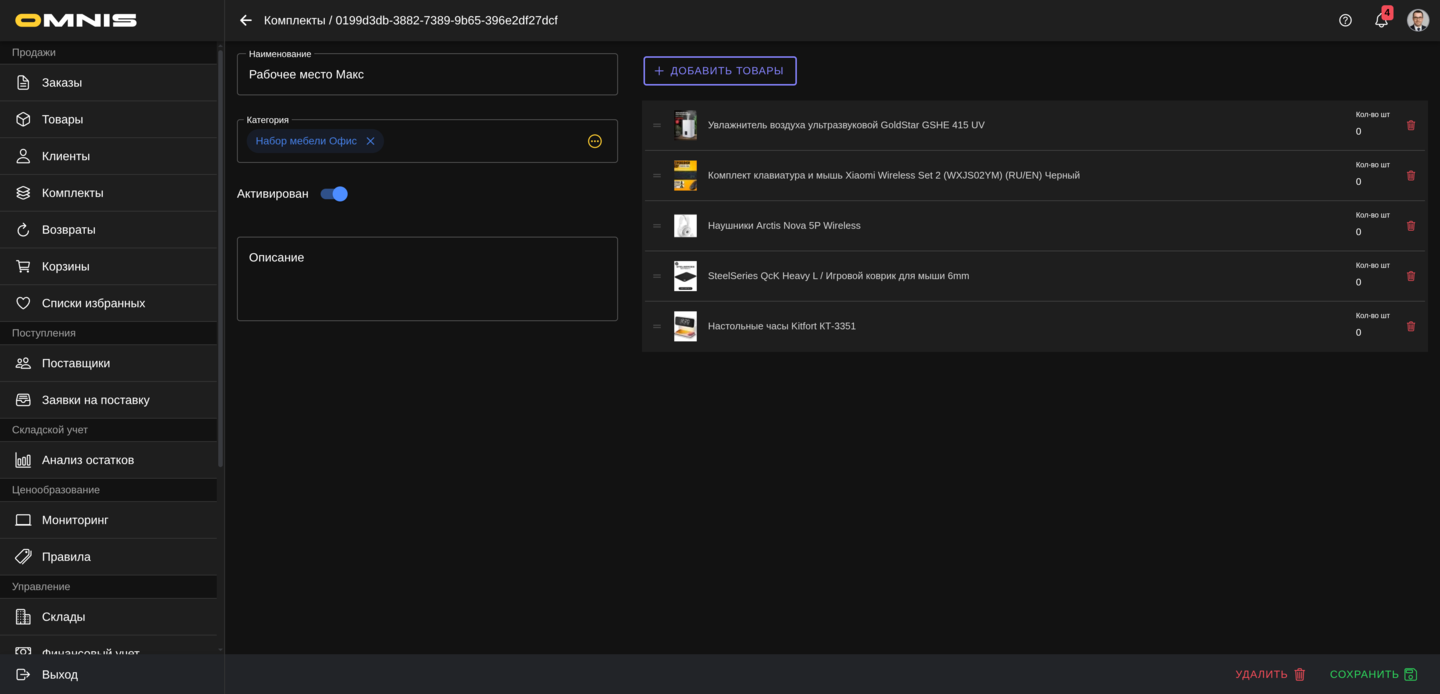Image resolution: width=1440 pixels, height=694 pixels.
Task: Open the help question mark icon
Action: point(1345,20)
